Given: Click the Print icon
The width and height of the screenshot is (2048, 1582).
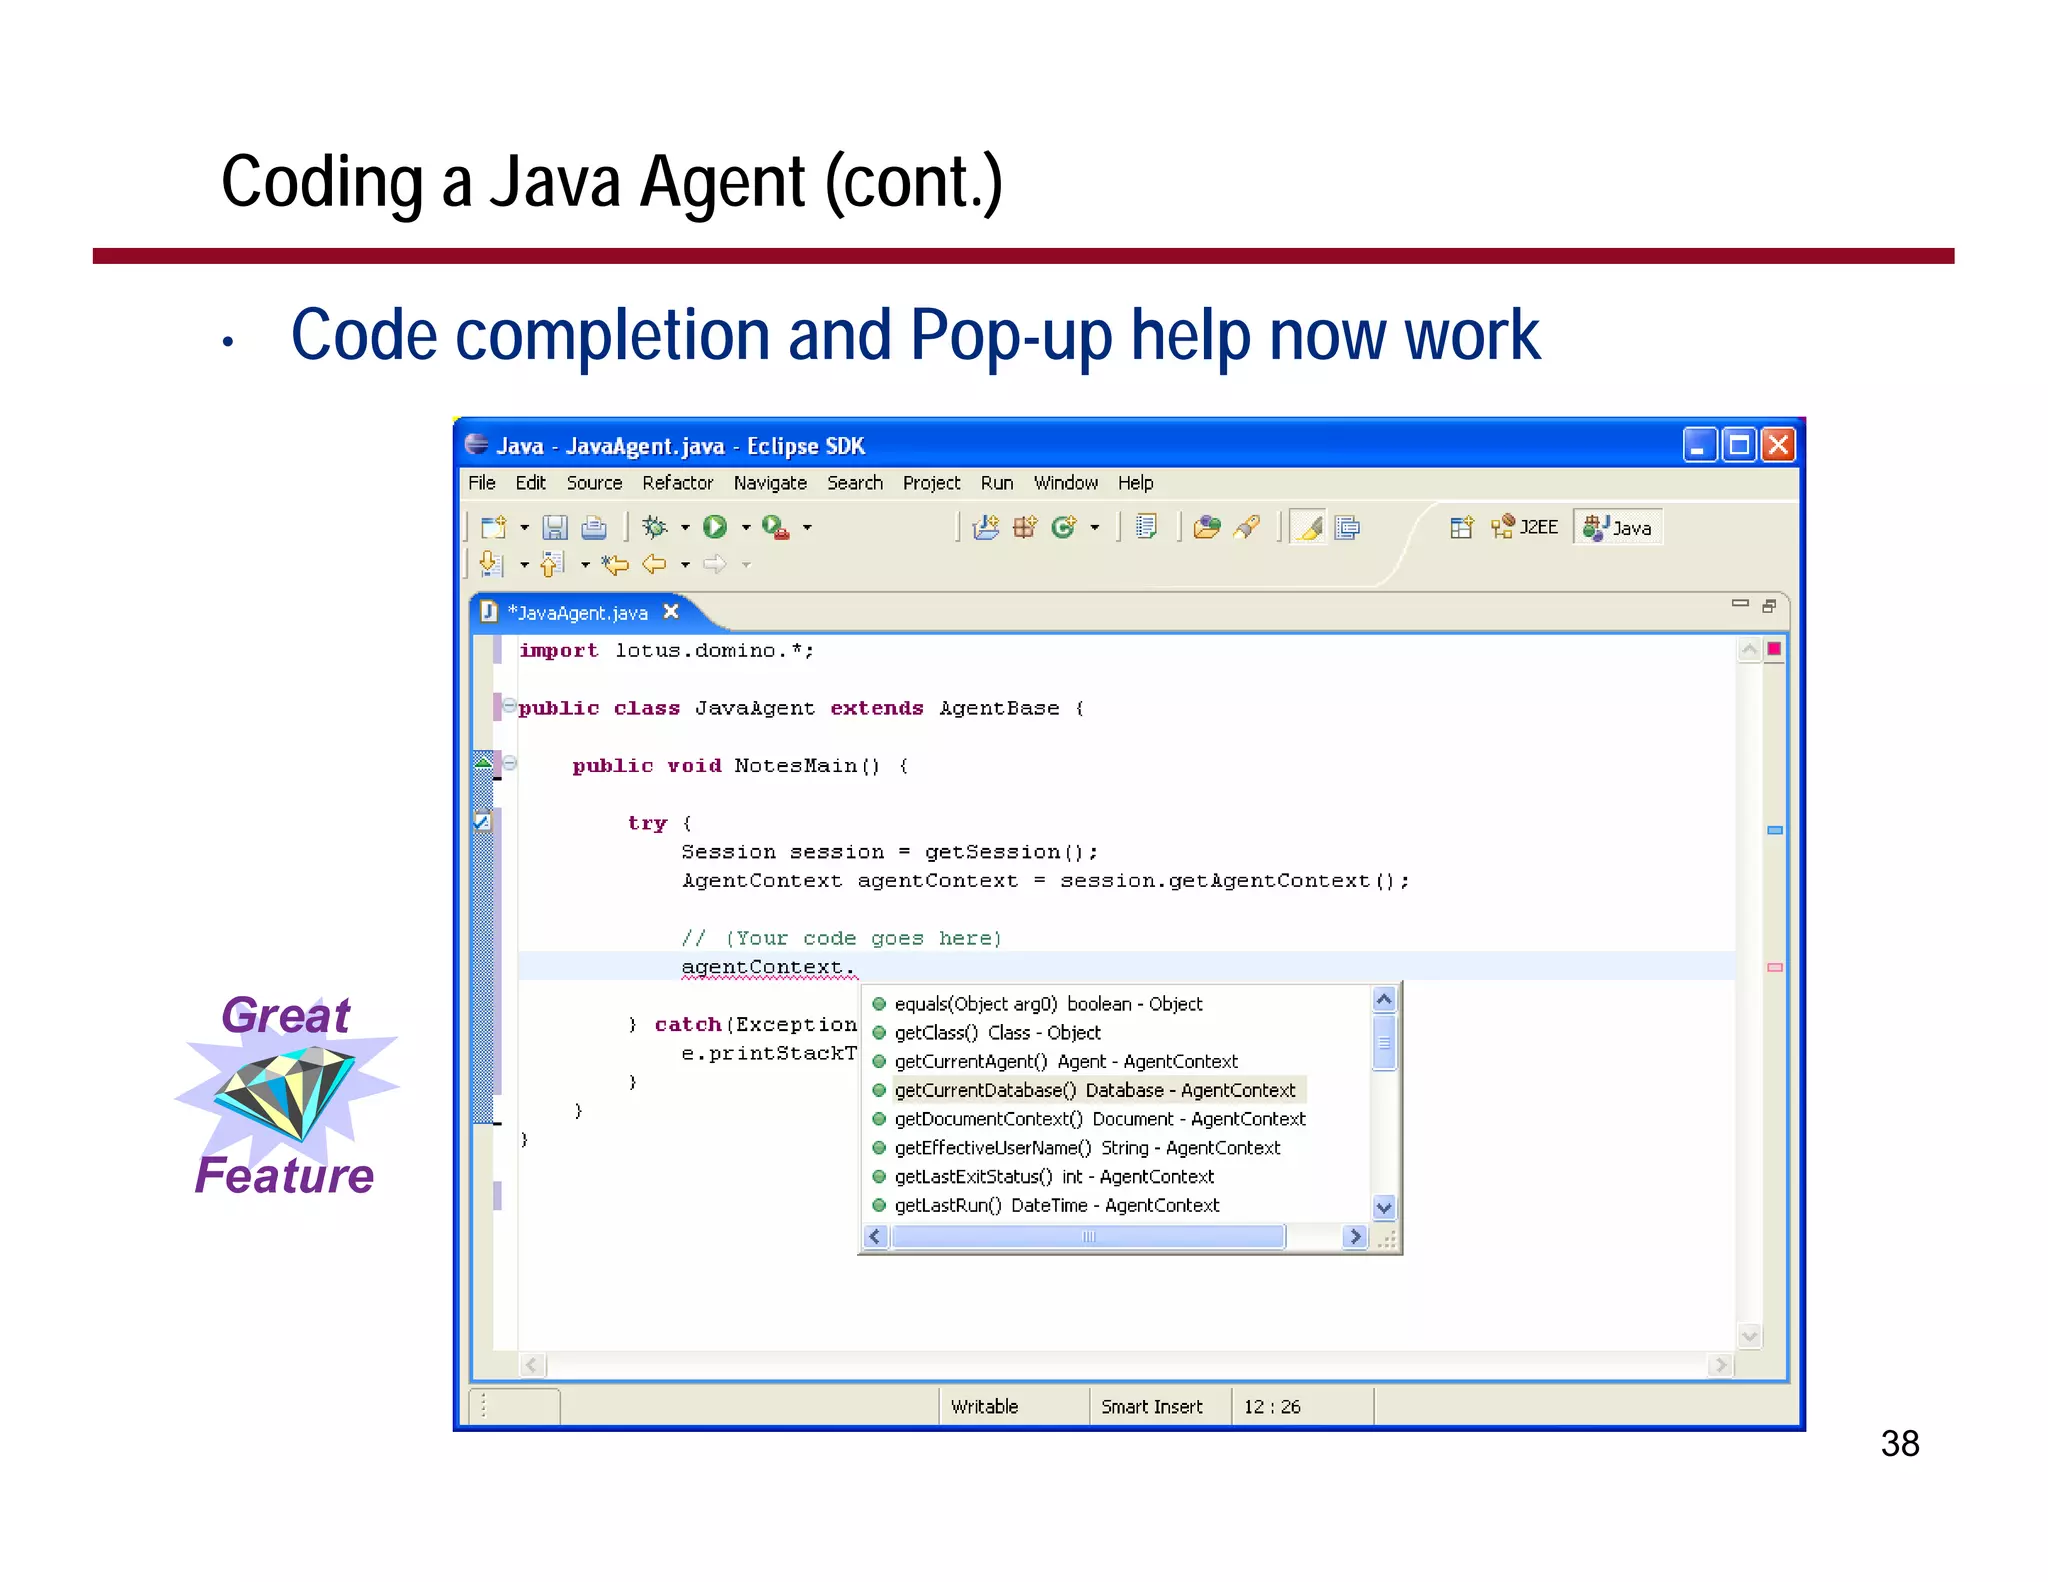Looking at the screenshot, I should (x=594, y=527).
